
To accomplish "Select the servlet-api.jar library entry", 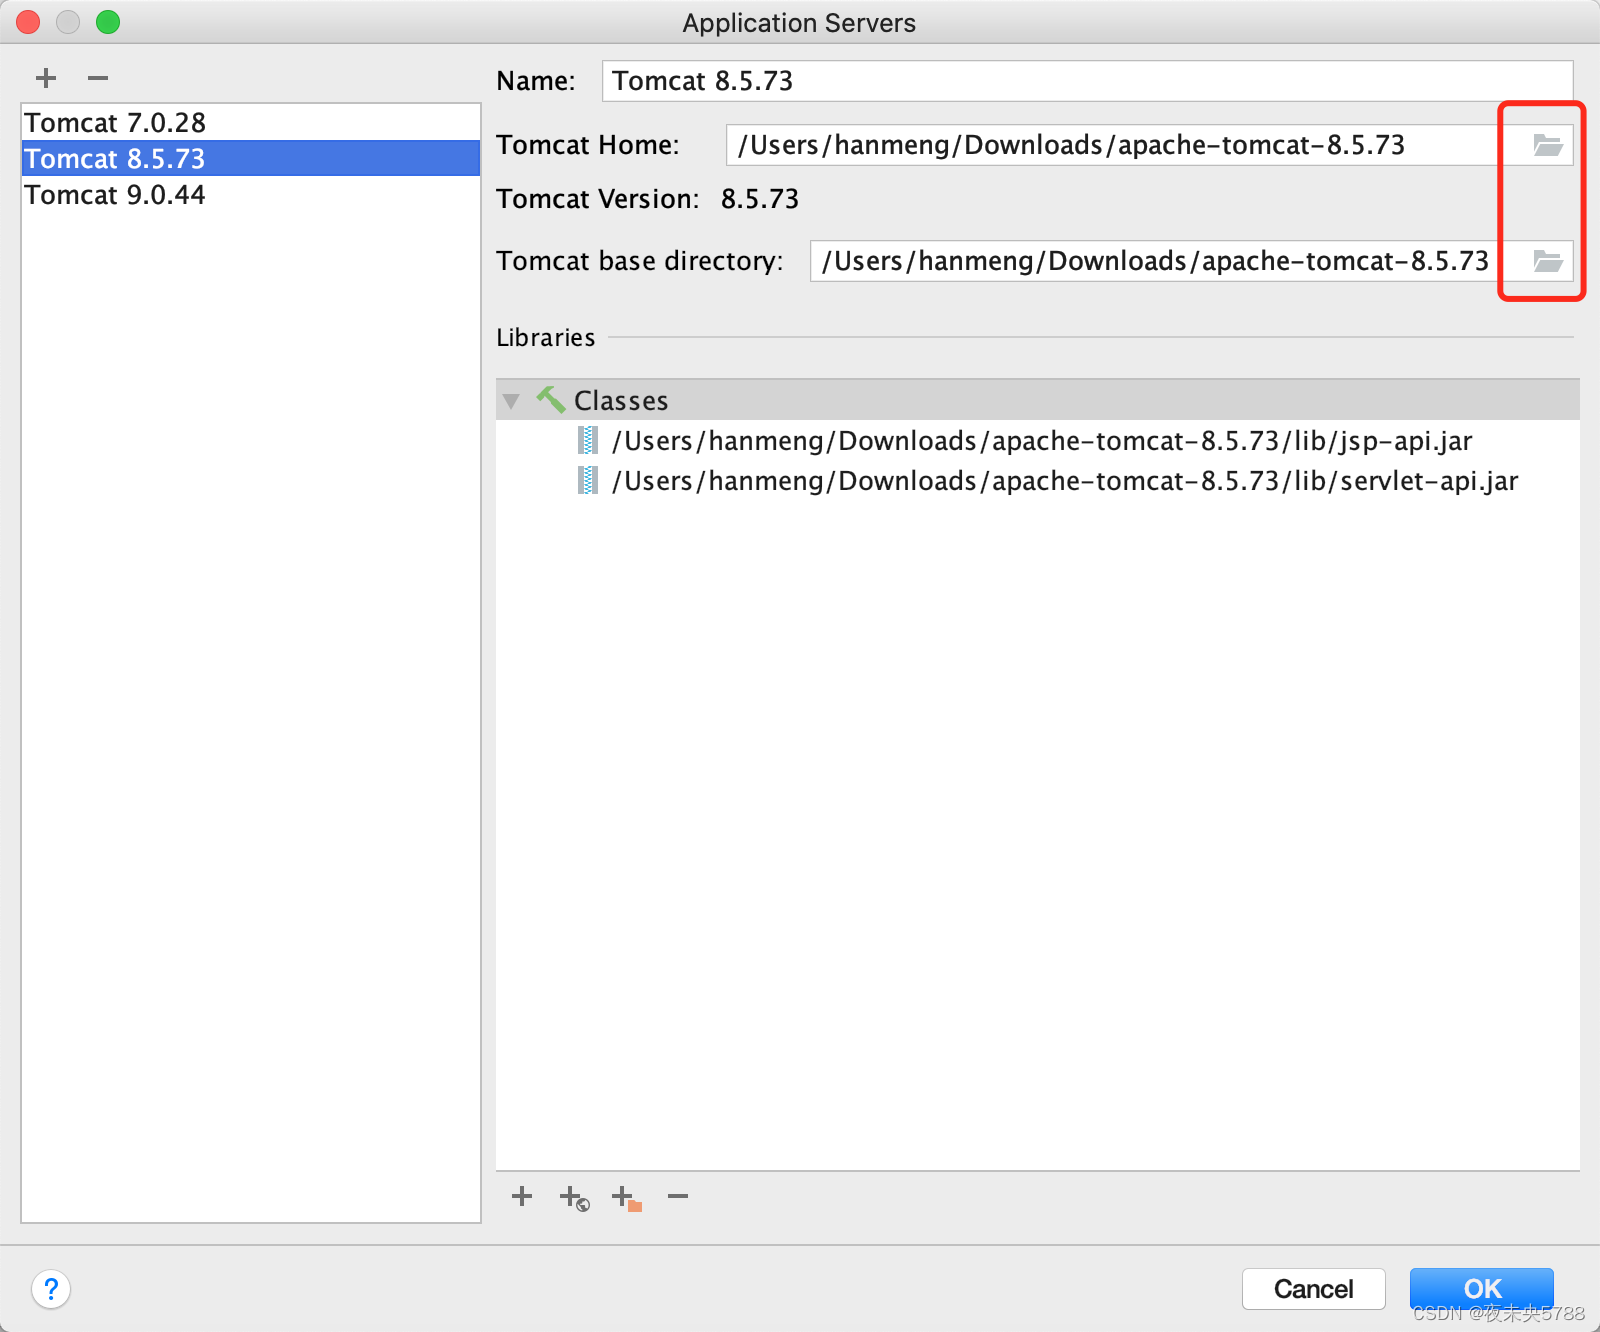I will 1038,480.
